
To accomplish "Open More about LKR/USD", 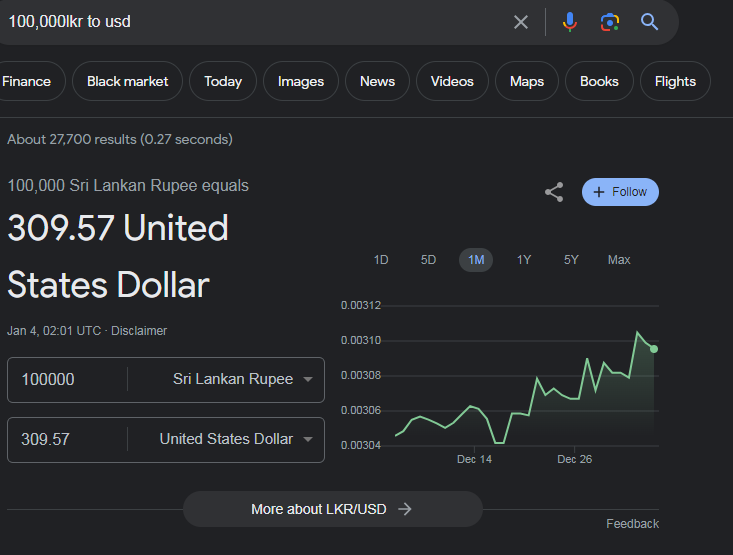I will (x=333, y=509).
